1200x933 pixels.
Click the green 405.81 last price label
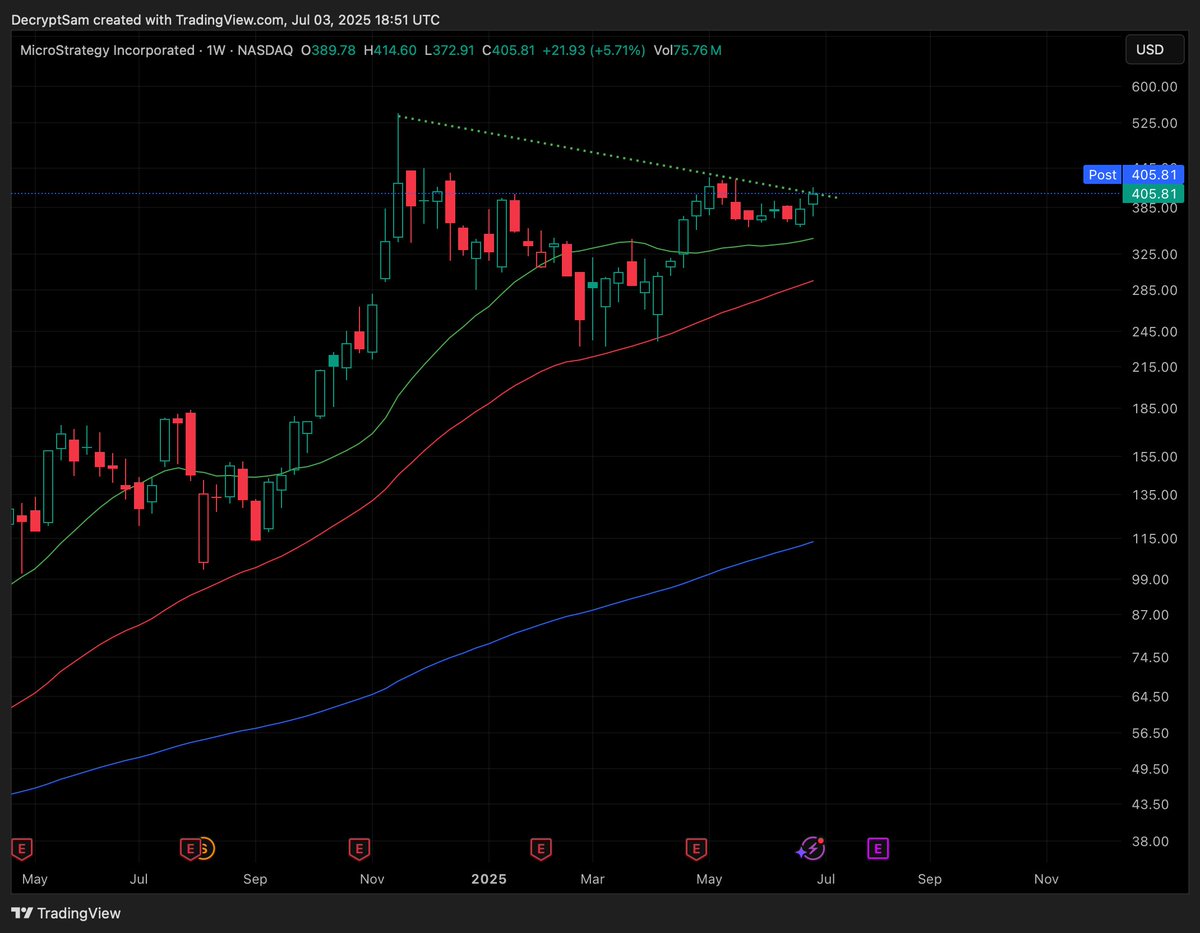(x=1152, y=194)
